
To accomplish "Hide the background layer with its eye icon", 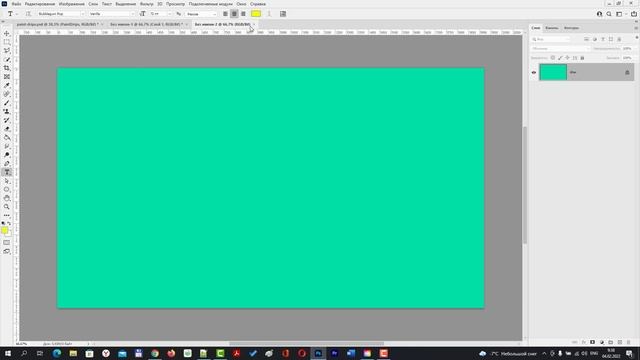I will 534,73.
